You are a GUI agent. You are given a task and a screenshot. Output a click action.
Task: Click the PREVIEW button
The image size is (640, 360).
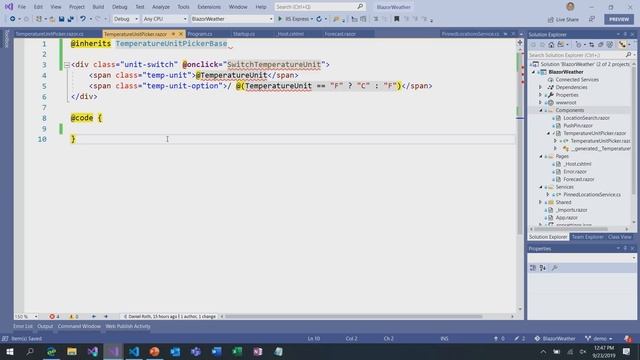pyautogui.click(x=619, y=19)
